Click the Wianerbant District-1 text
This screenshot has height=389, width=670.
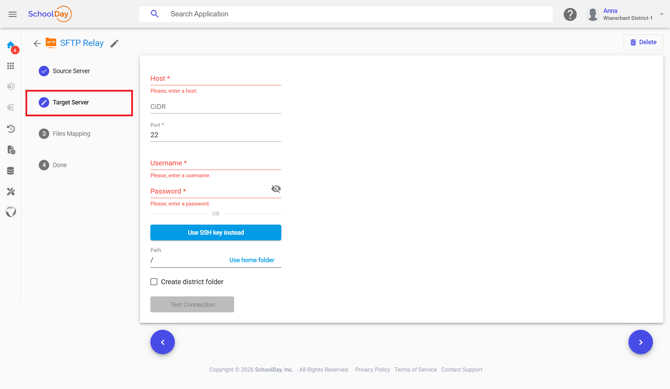628,18
